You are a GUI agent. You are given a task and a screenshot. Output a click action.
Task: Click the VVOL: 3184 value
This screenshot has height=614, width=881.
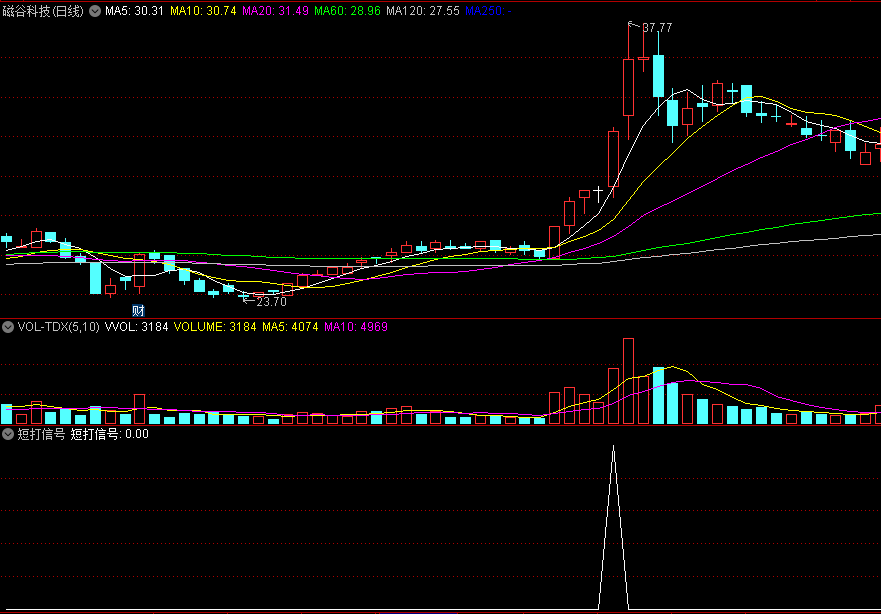[x=137, y=327]
